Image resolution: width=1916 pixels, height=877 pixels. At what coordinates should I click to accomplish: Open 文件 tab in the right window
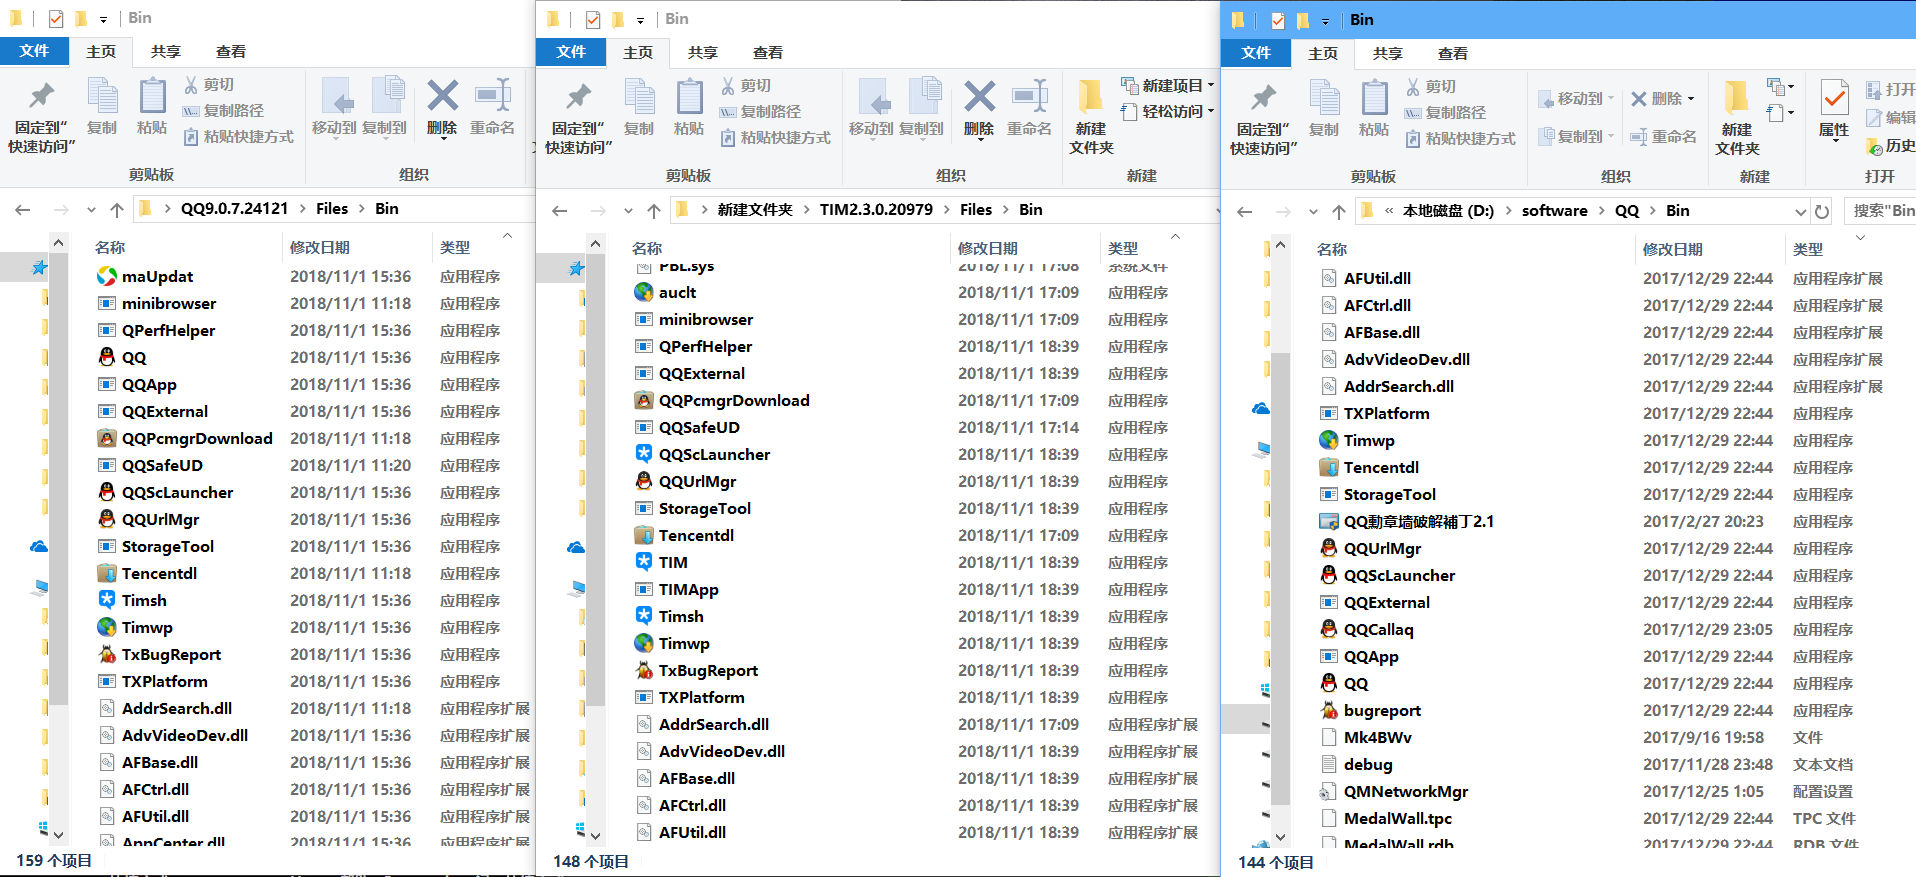1256,53
